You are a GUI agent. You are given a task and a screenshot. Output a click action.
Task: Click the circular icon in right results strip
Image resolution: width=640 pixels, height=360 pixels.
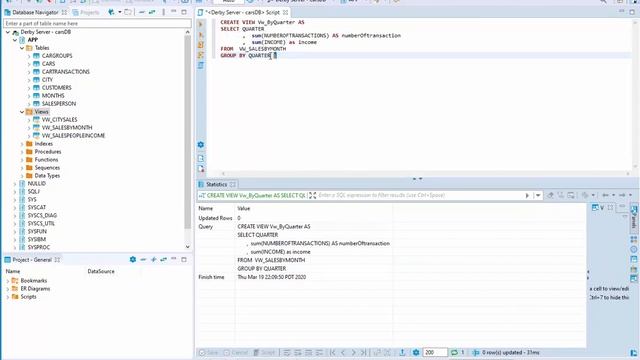pos(634,249)
